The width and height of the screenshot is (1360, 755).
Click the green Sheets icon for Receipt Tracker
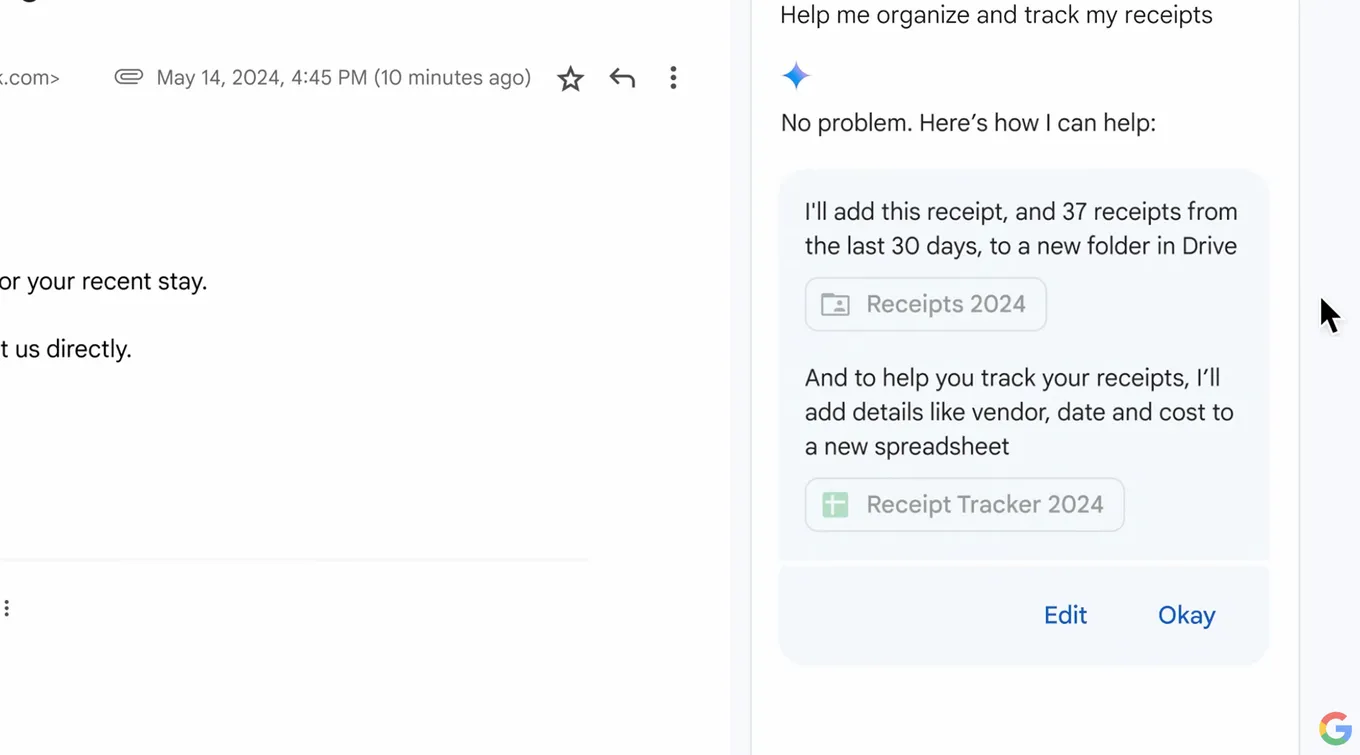click(835, 504)
